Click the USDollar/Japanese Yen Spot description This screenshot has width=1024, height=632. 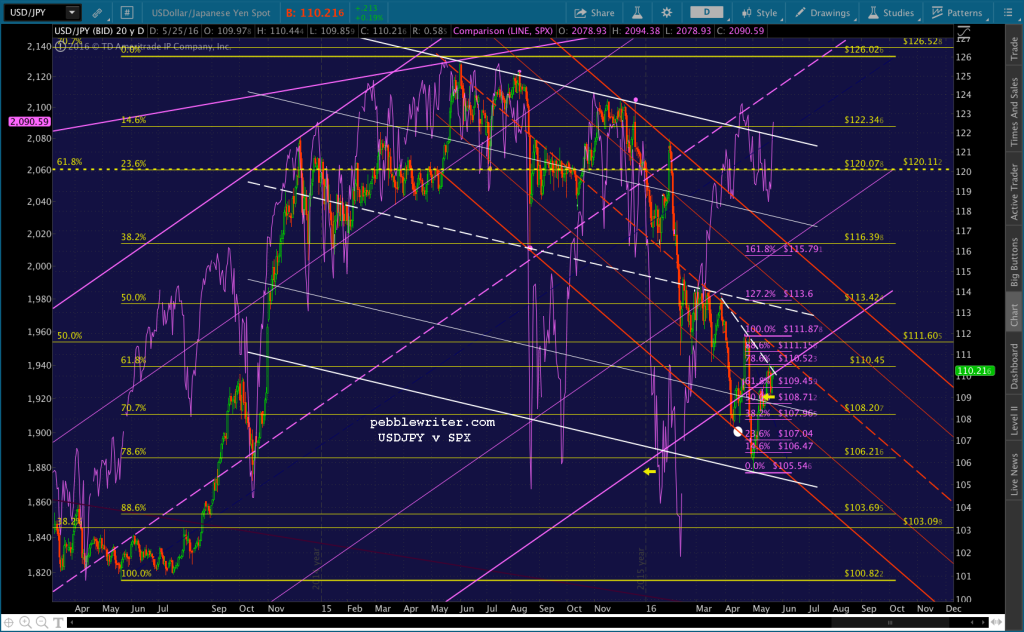[212, 12]
